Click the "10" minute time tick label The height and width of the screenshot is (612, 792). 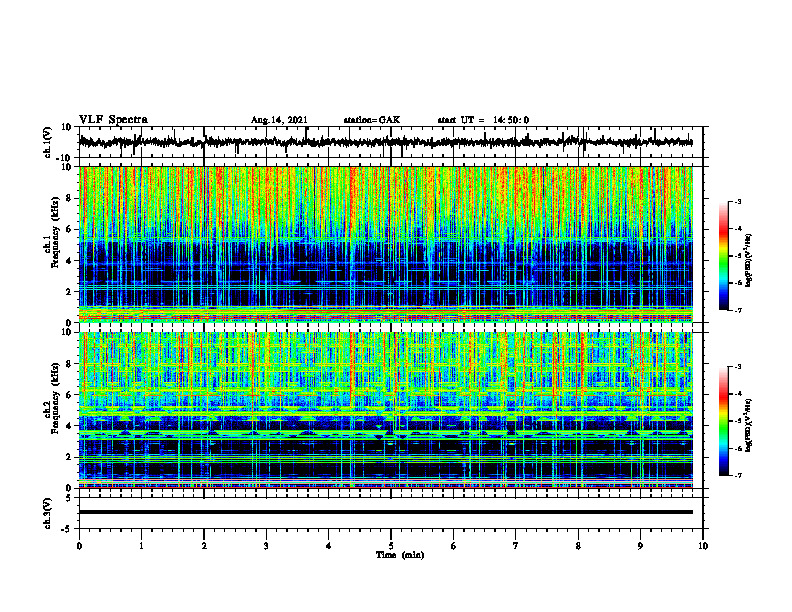pos(703,546)
